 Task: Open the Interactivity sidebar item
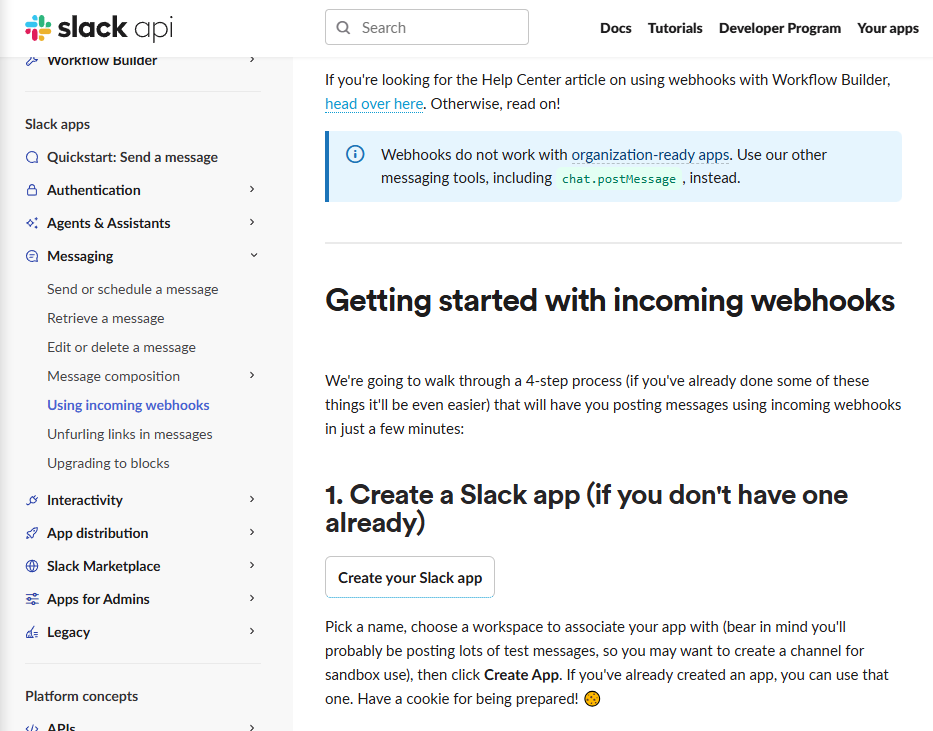[x=84, y=500]
